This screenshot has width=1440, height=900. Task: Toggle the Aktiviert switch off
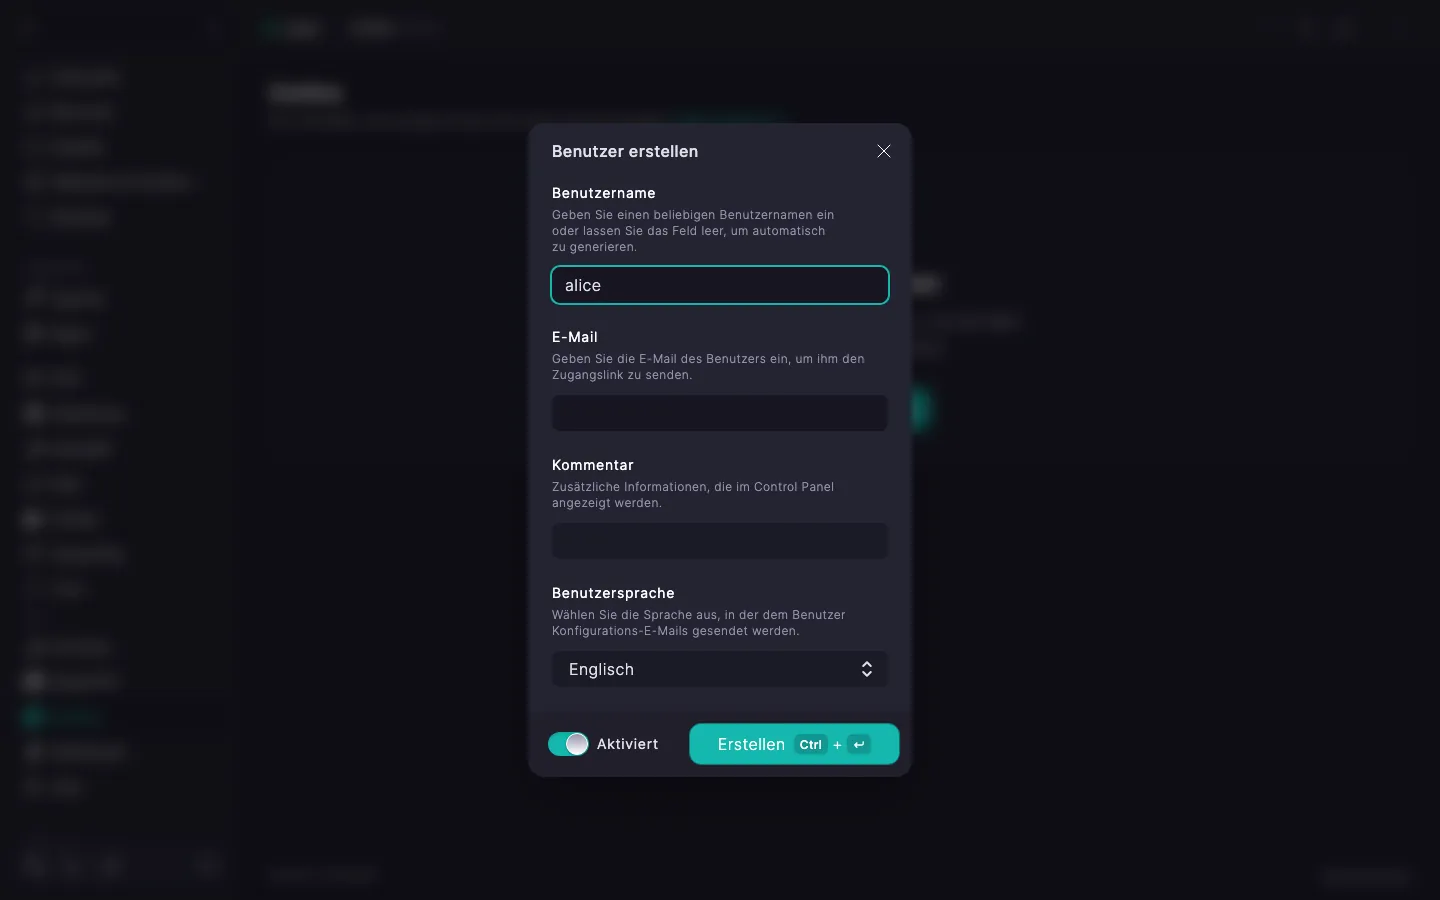(568, 744)
